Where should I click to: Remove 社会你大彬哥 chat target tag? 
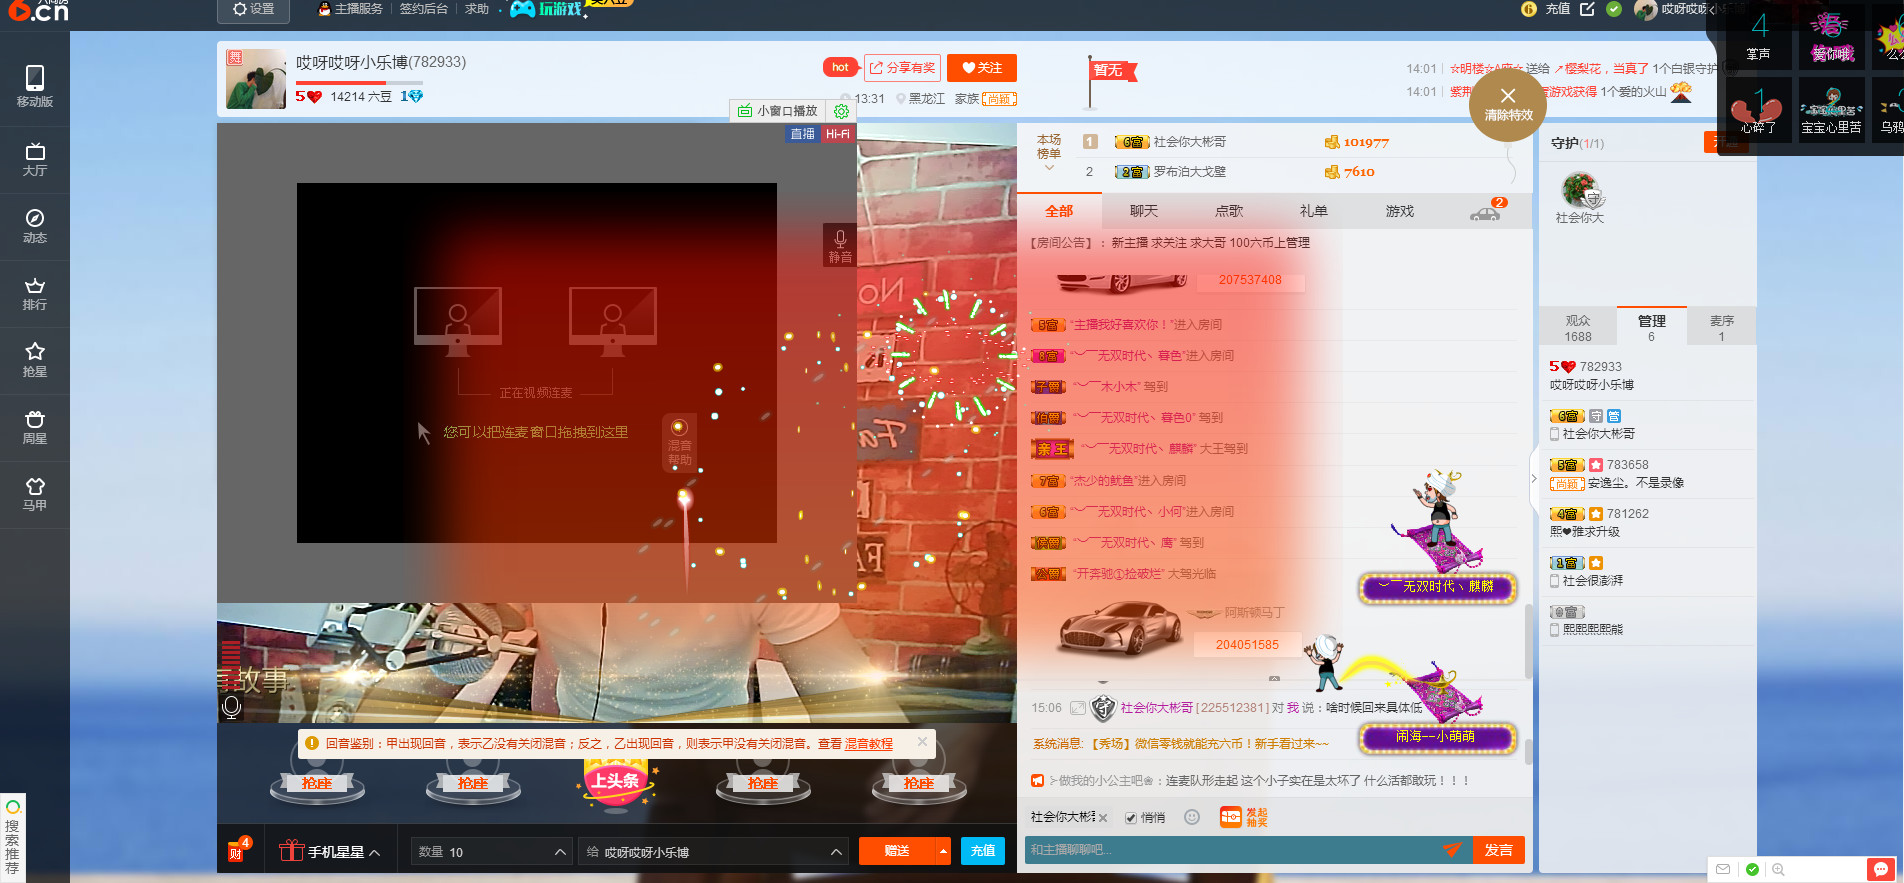[x=1103, y=818]
